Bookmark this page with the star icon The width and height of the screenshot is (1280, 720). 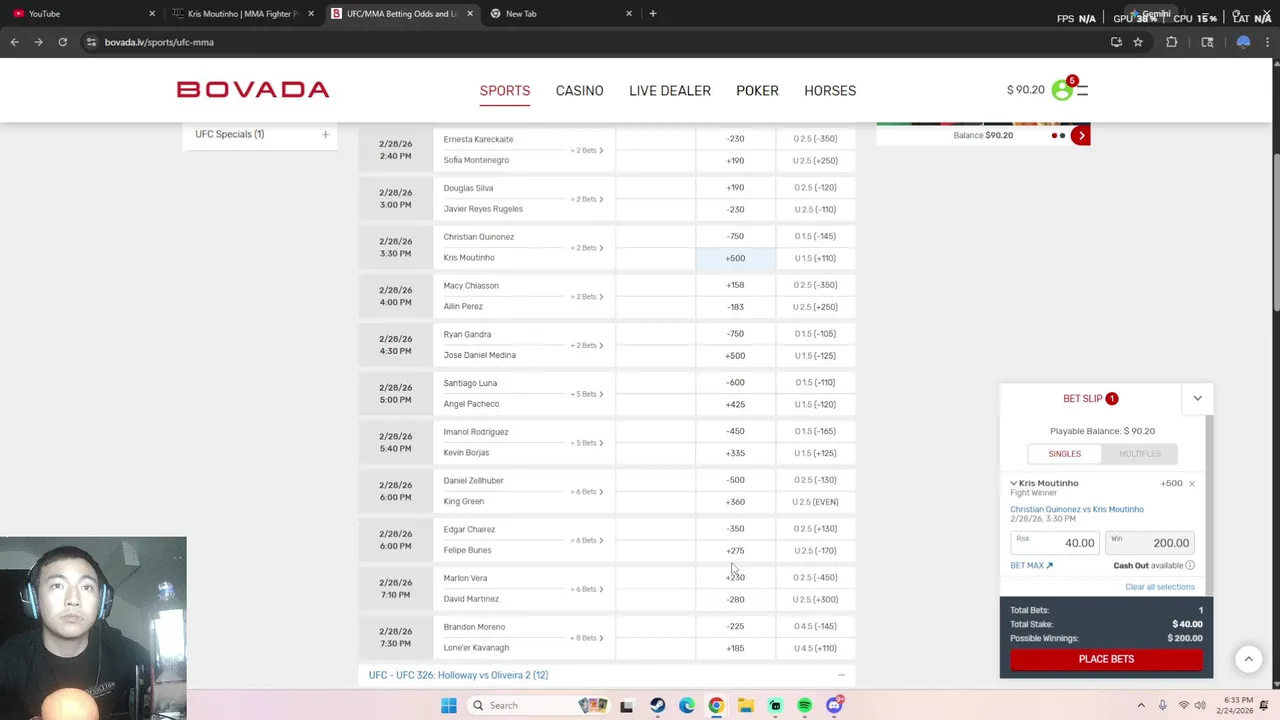coord(1138,42)
